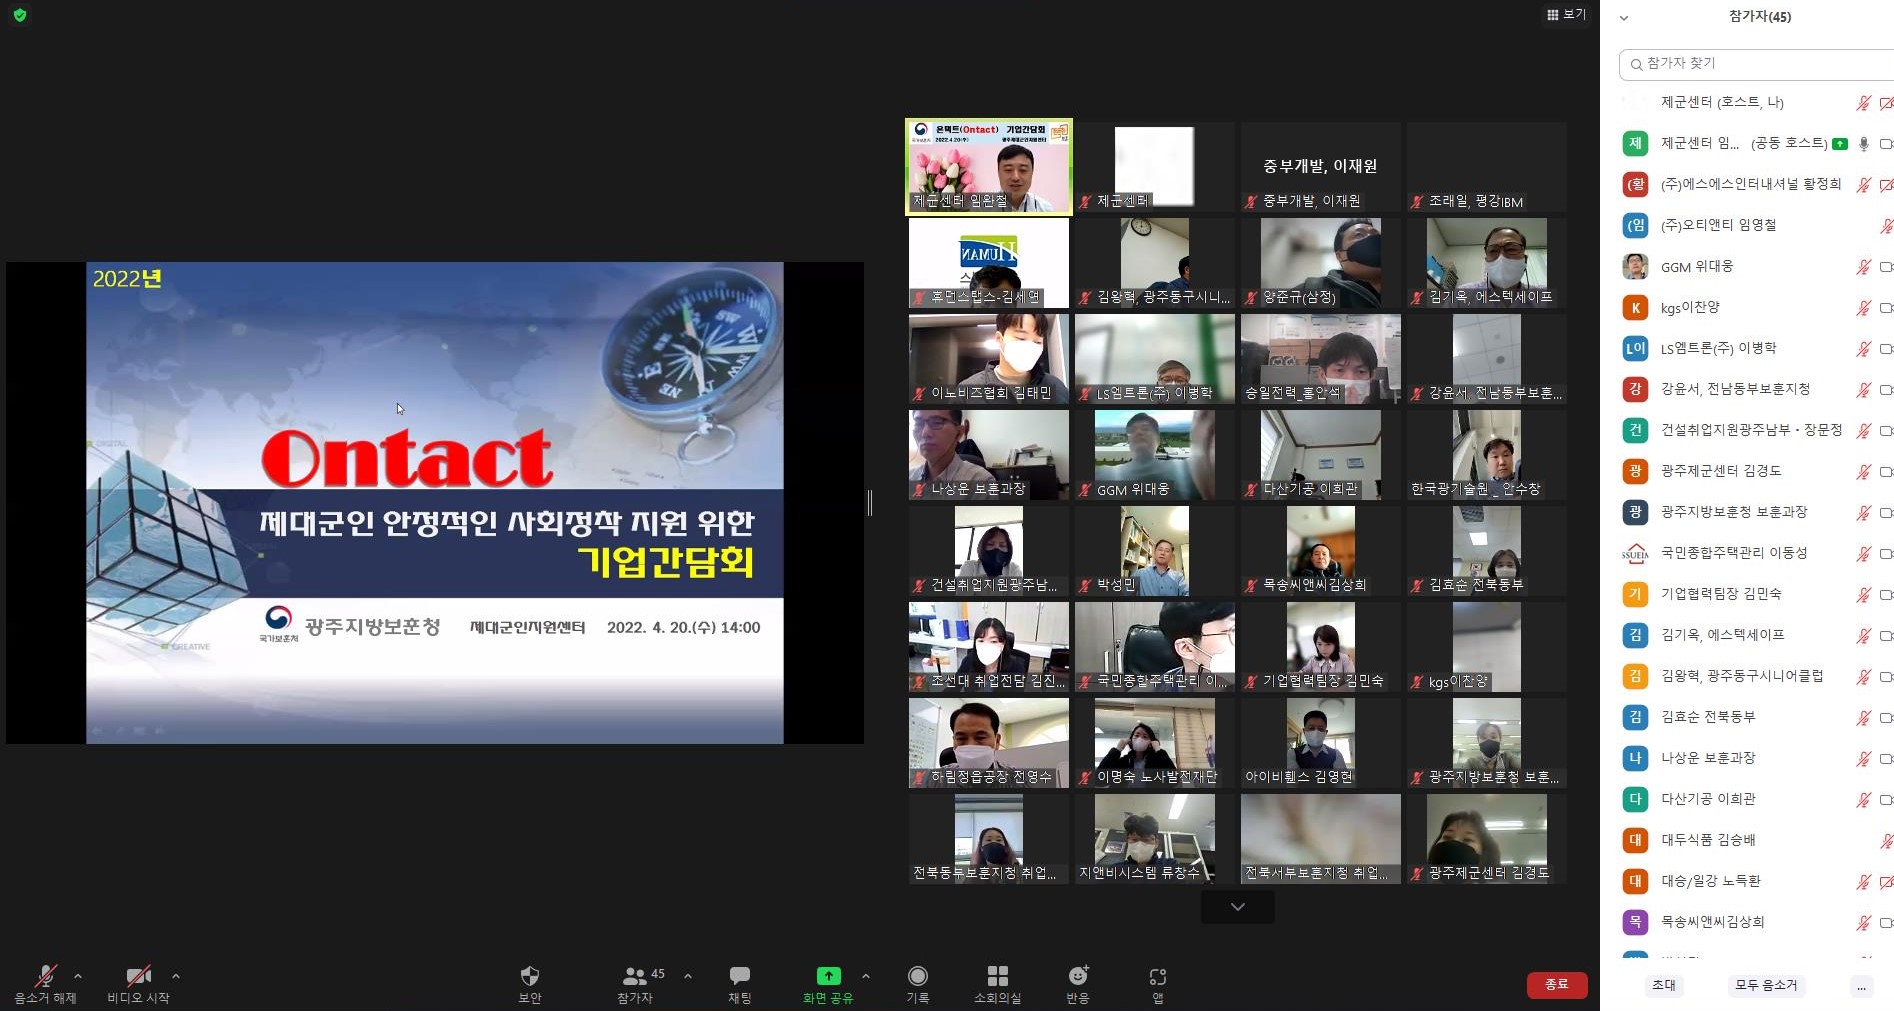Select the 제군센터 임완철 video tile
Screen dimensions: 1894x1011
989,166
